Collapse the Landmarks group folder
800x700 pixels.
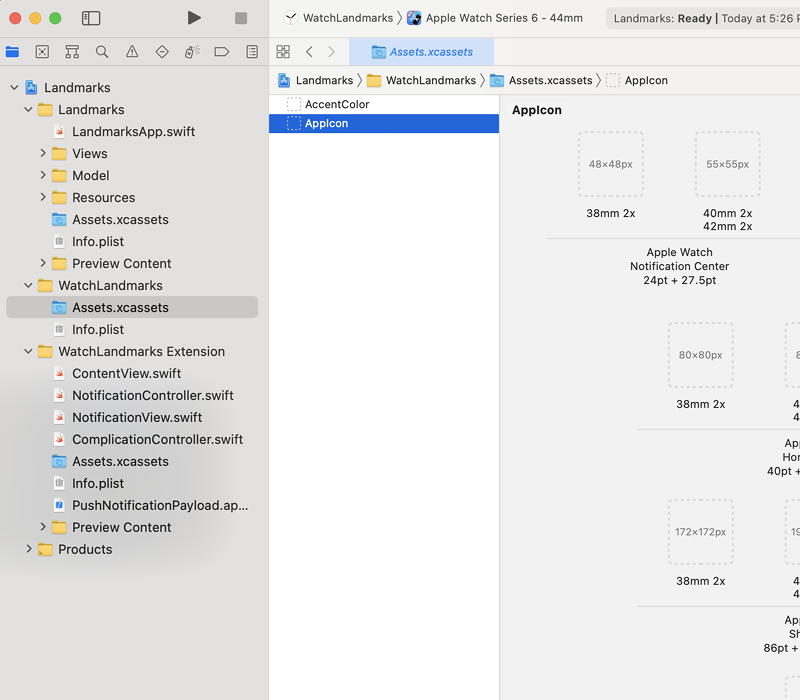click(28, 110)
